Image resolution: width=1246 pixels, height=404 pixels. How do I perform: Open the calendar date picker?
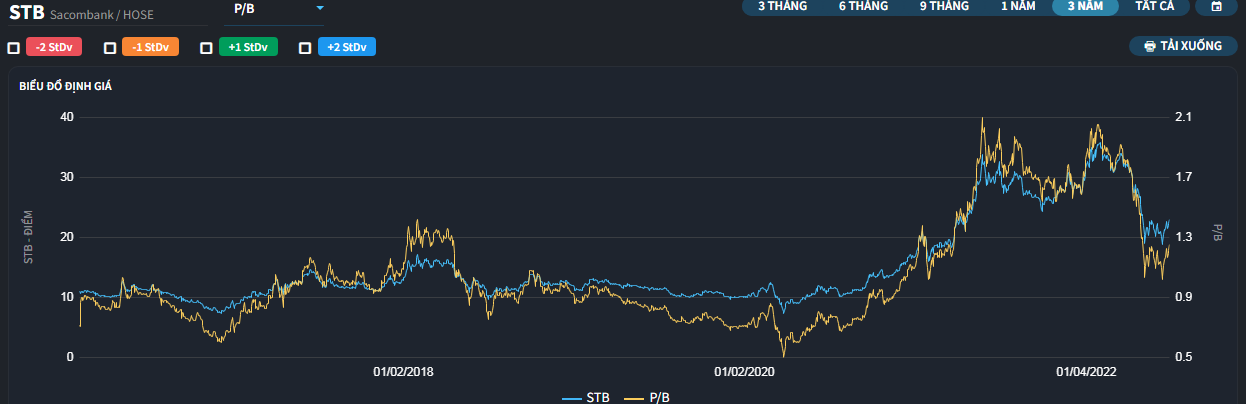pyautogui.click(x=1216, y=6)
